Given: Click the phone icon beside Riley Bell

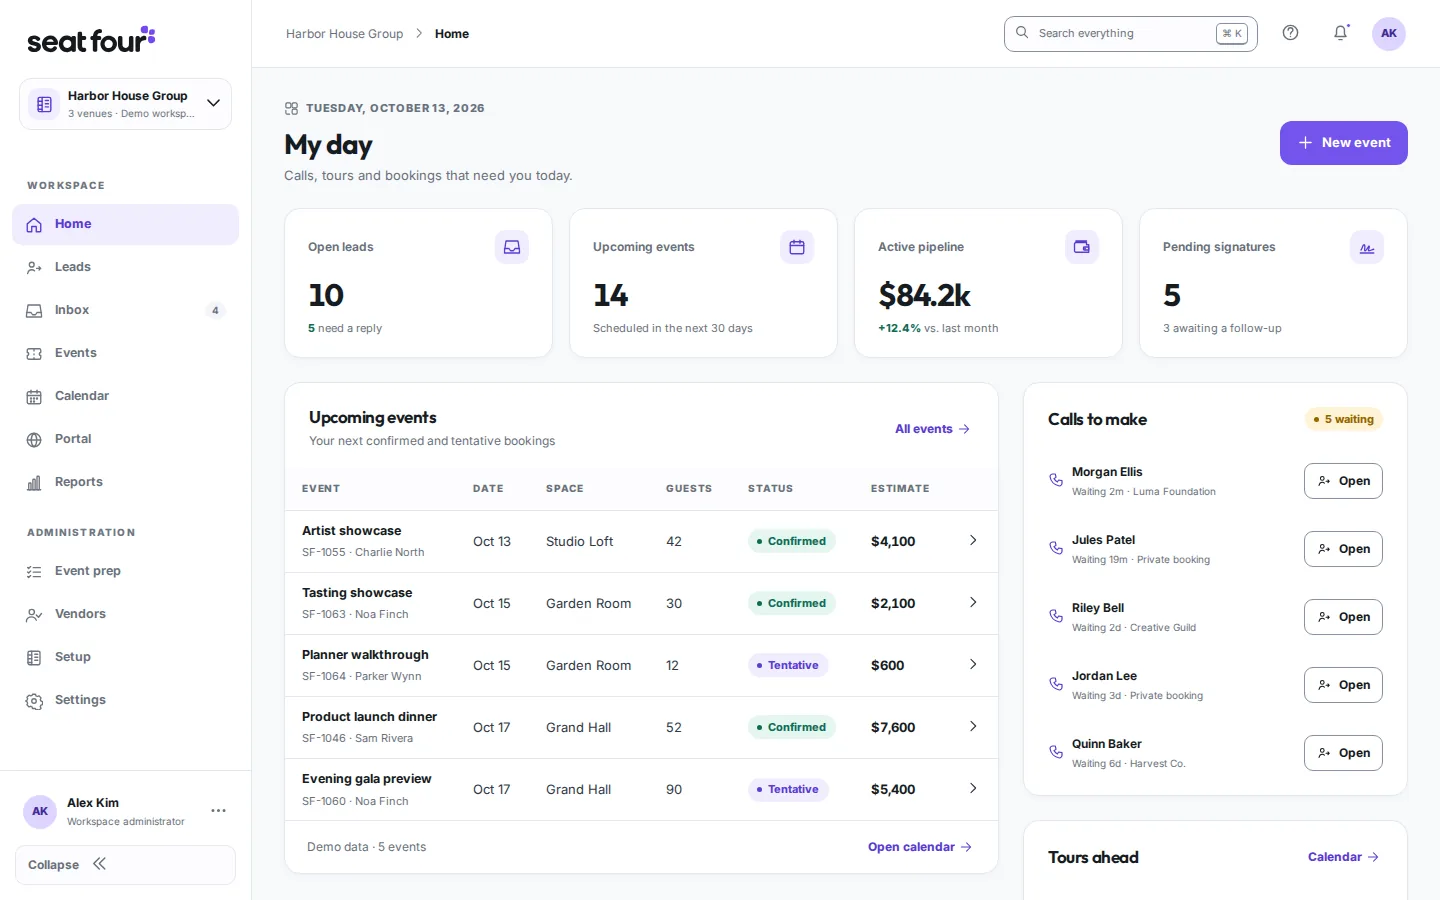Looking at the screenshot, I should 1056,616.
